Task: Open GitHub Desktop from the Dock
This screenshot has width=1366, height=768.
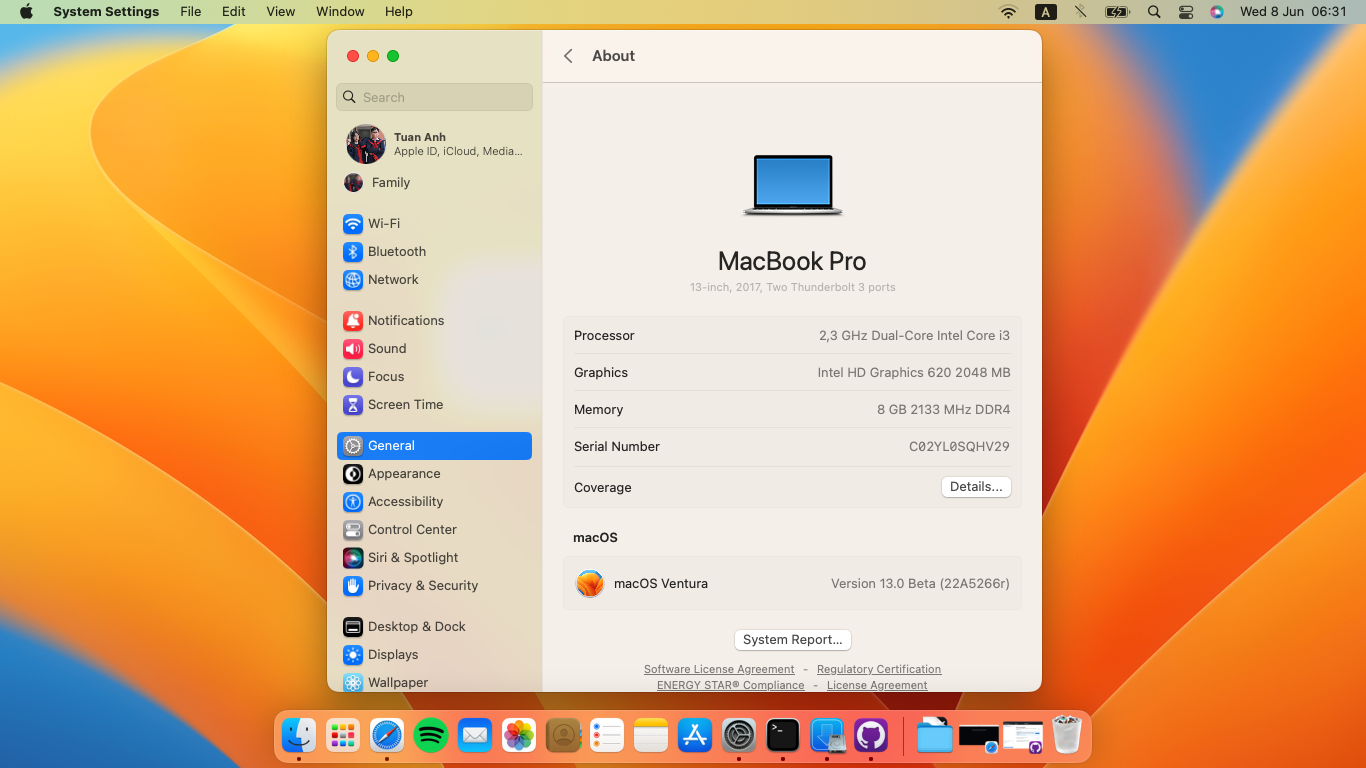Action: (871, 736)
